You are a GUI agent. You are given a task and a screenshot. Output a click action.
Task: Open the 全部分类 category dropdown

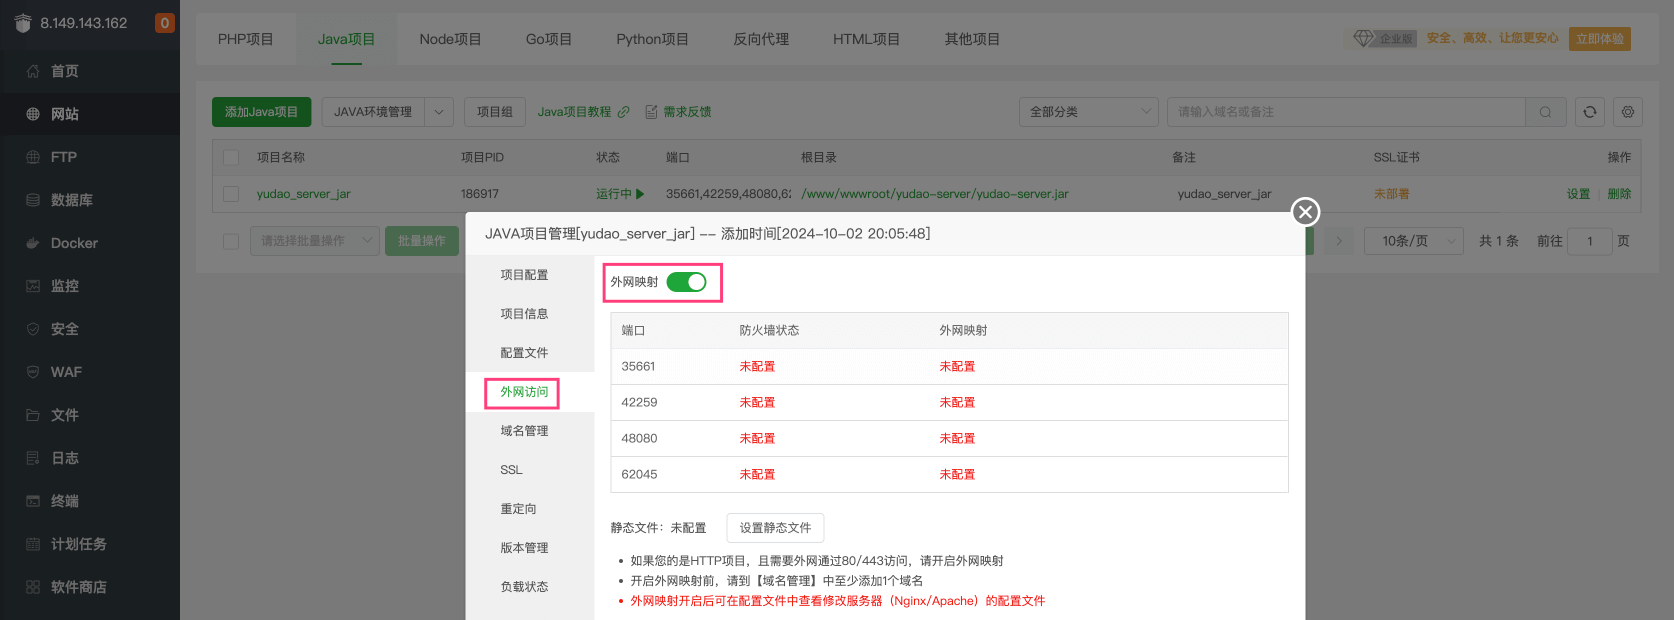[1088, 112]
